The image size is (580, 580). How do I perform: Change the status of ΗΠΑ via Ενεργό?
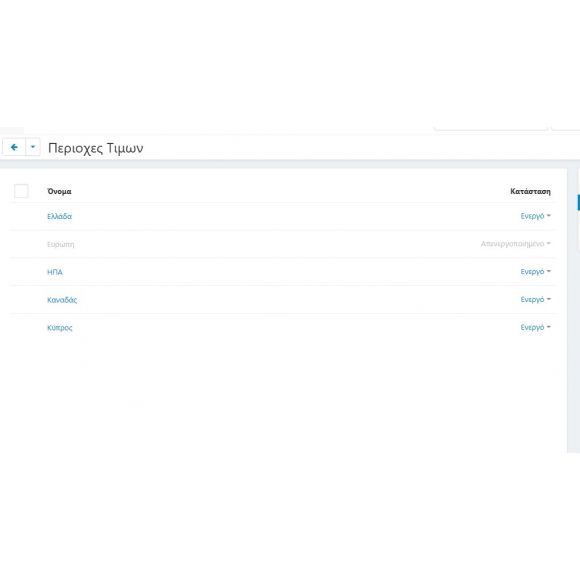coord(535,272)
